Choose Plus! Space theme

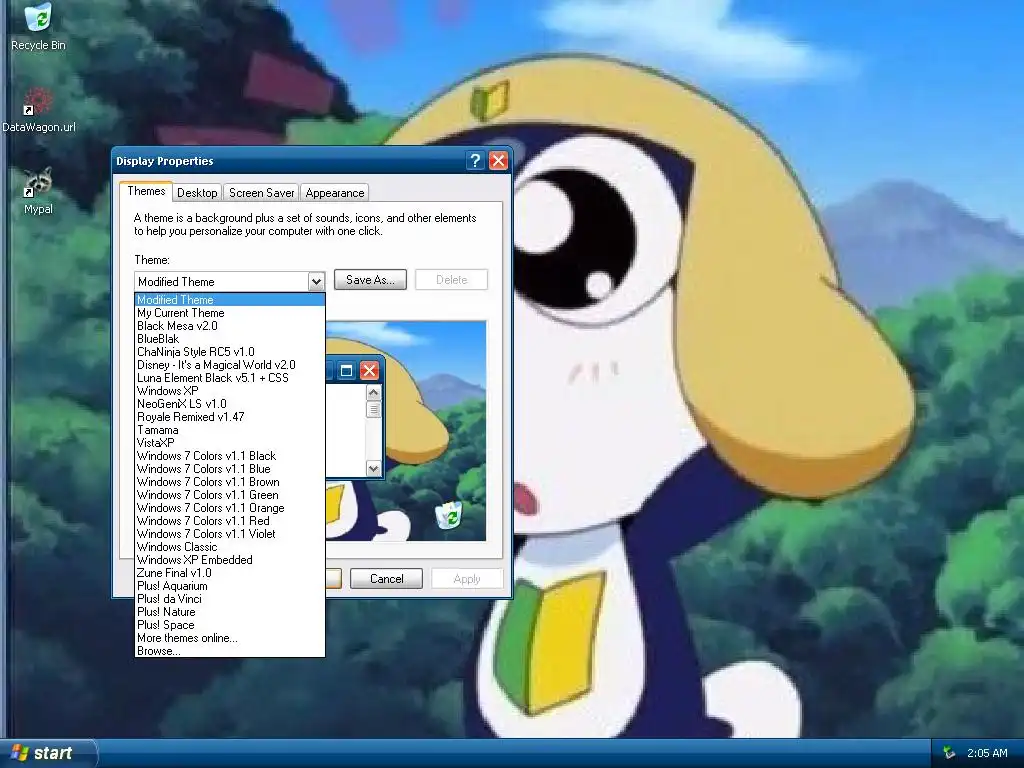pyautogui.click(x=229, y=625)
